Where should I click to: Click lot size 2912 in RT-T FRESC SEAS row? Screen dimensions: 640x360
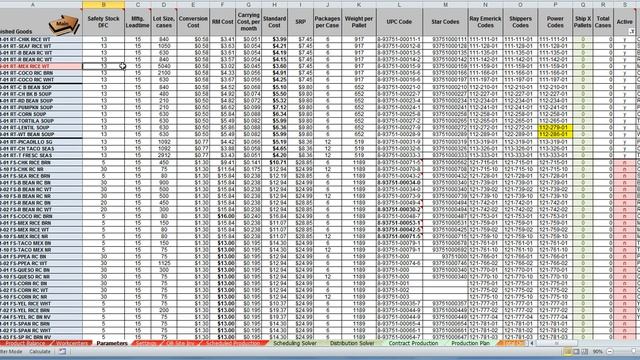click(164, 156)
